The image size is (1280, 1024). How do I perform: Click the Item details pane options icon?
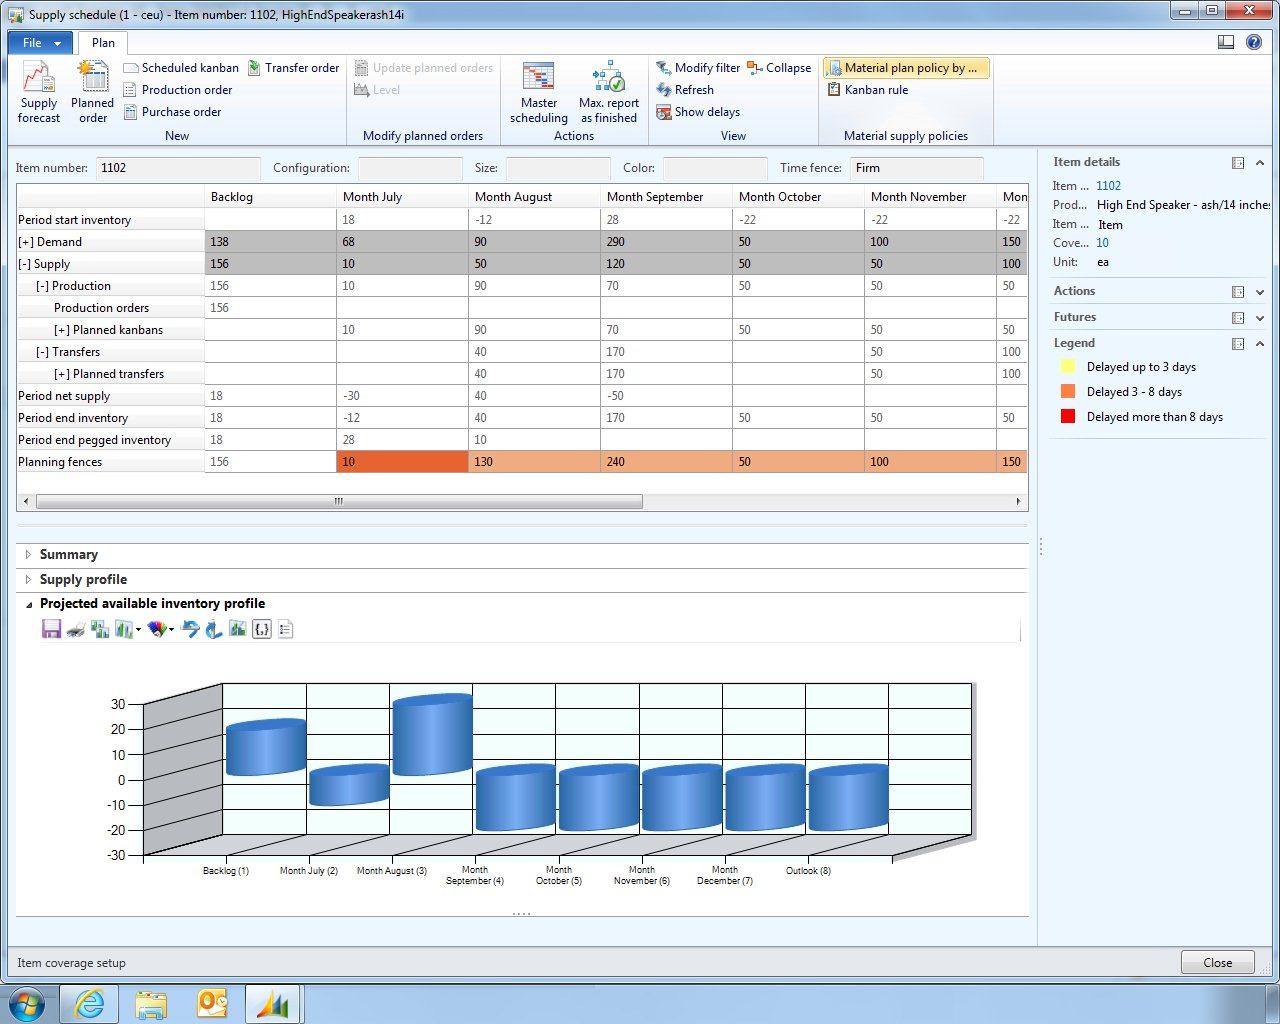[x=1238, y=162]
